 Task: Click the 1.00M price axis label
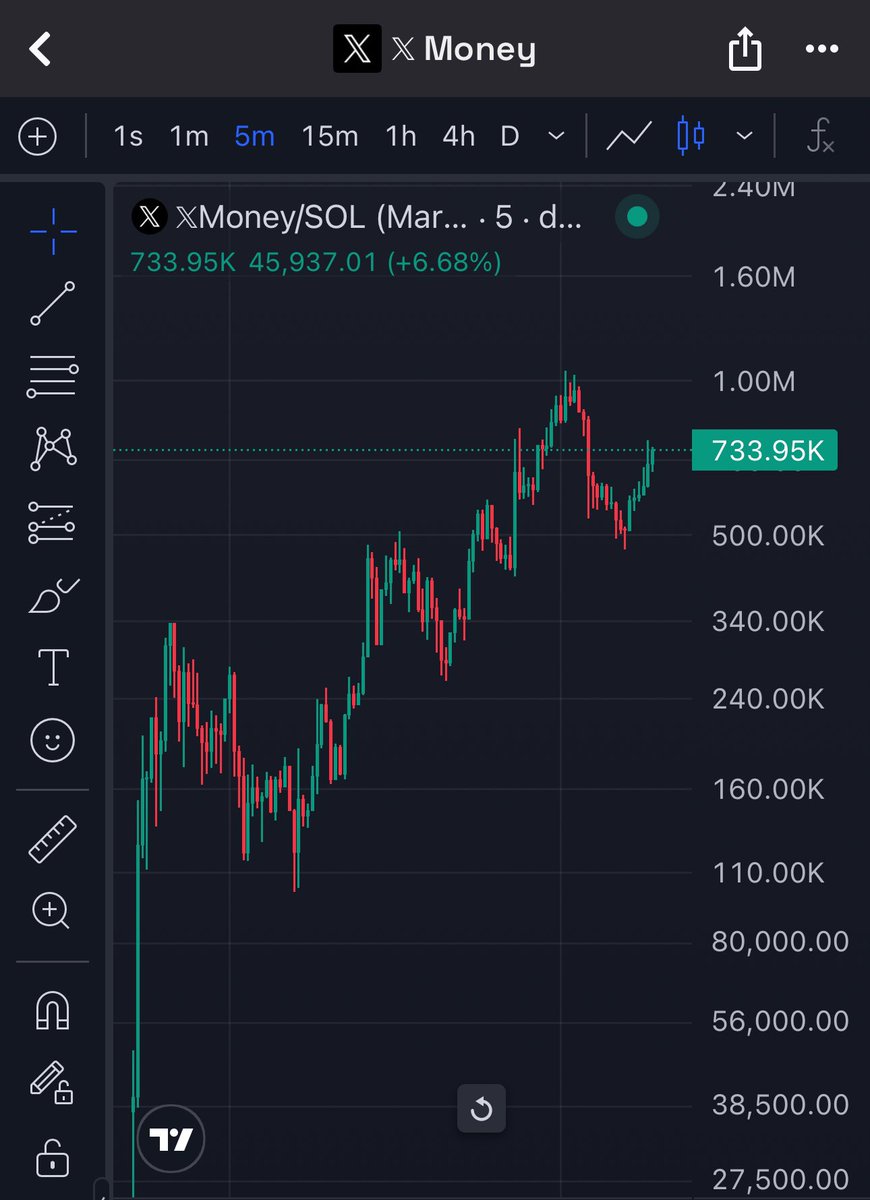click(754, 381)
